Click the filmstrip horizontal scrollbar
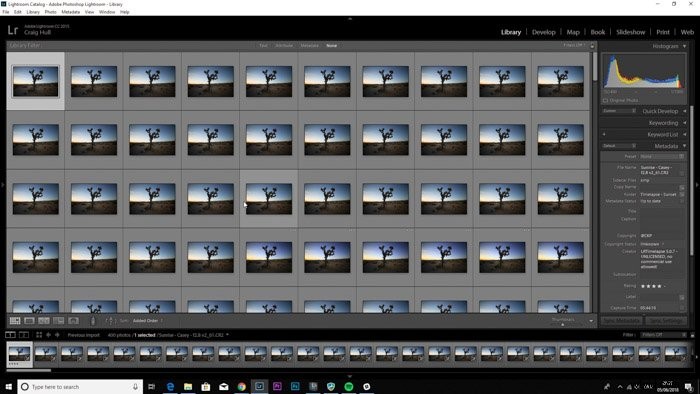Image resolution: width=700 pixels, height=394 pixels. pyautogui.click(x=29, y=370)
